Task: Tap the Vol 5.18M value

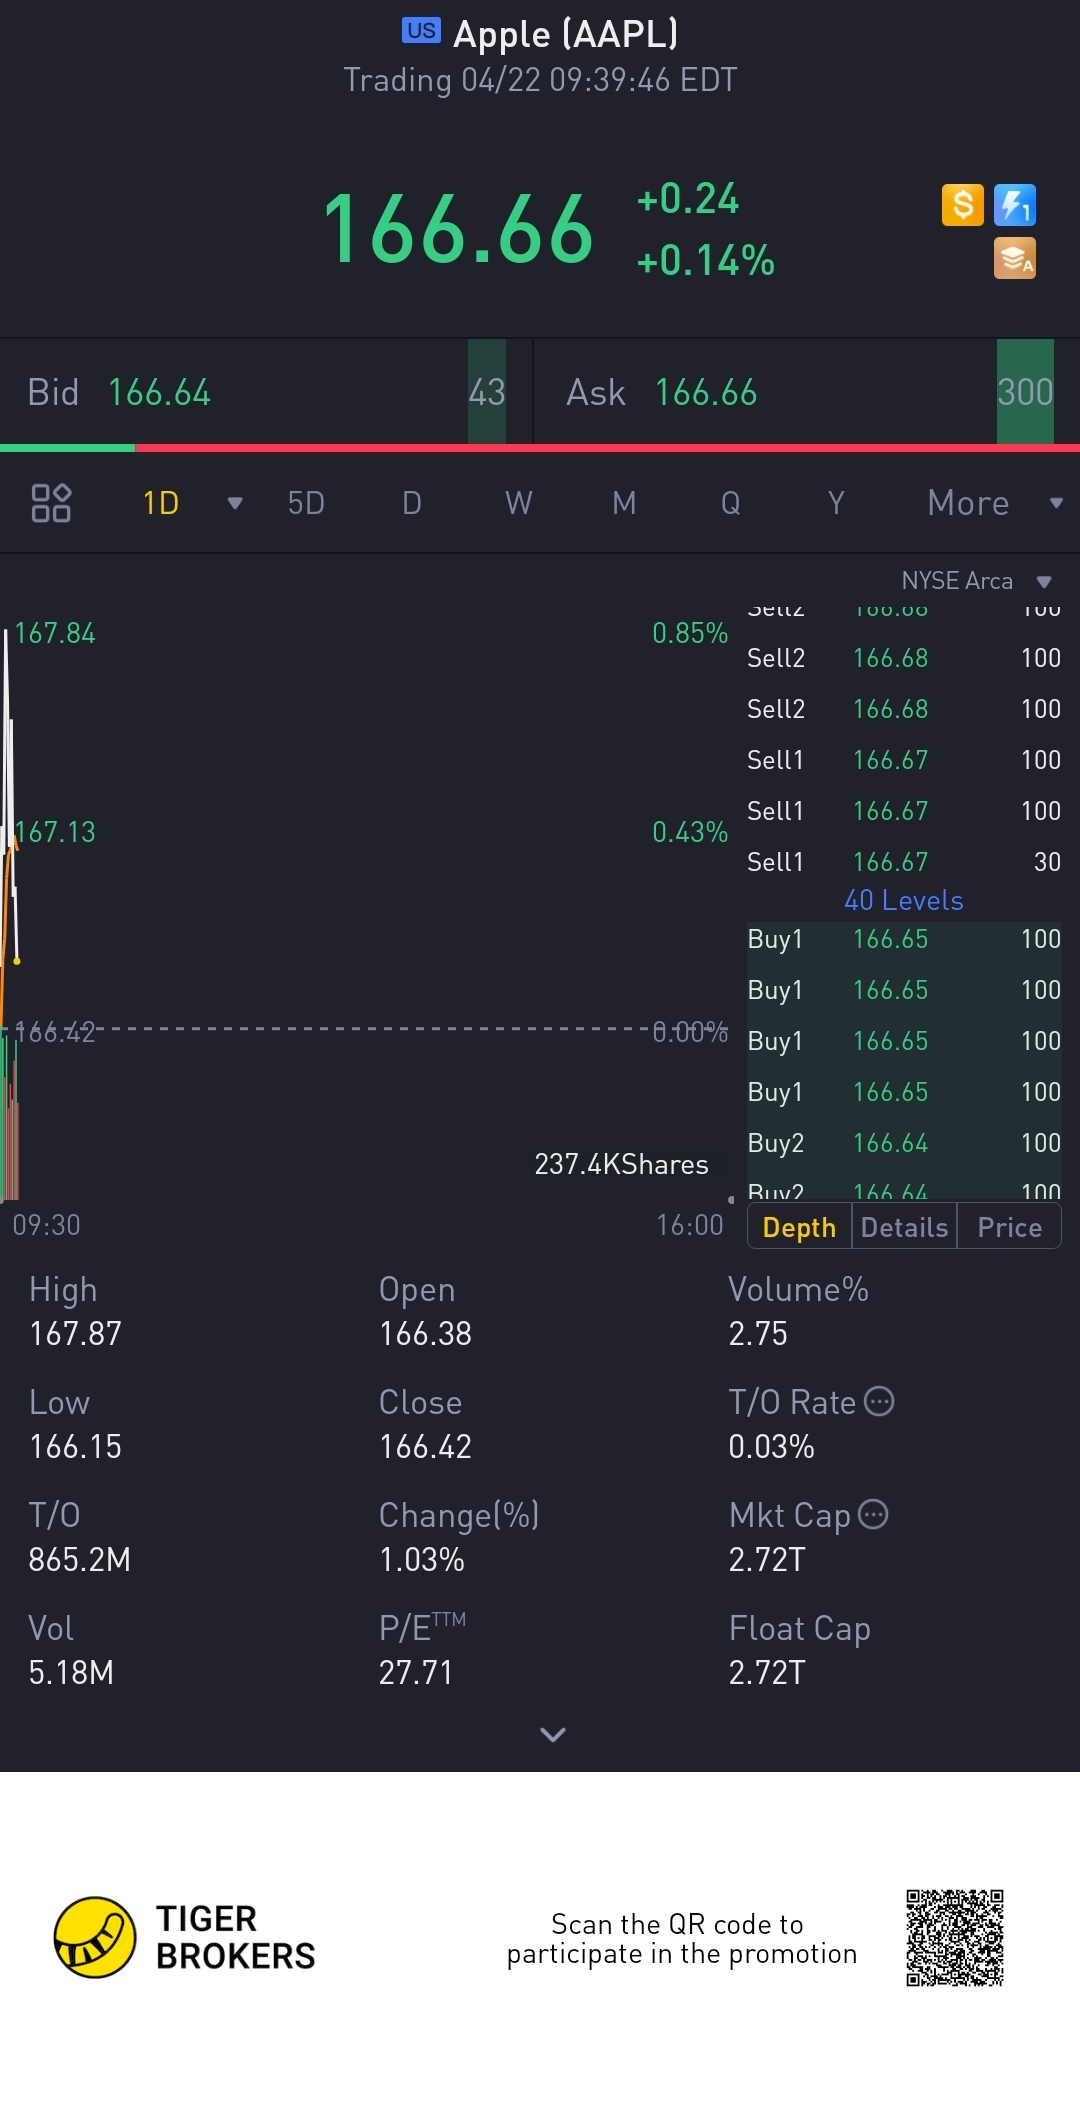Action: coord(71,1672)
